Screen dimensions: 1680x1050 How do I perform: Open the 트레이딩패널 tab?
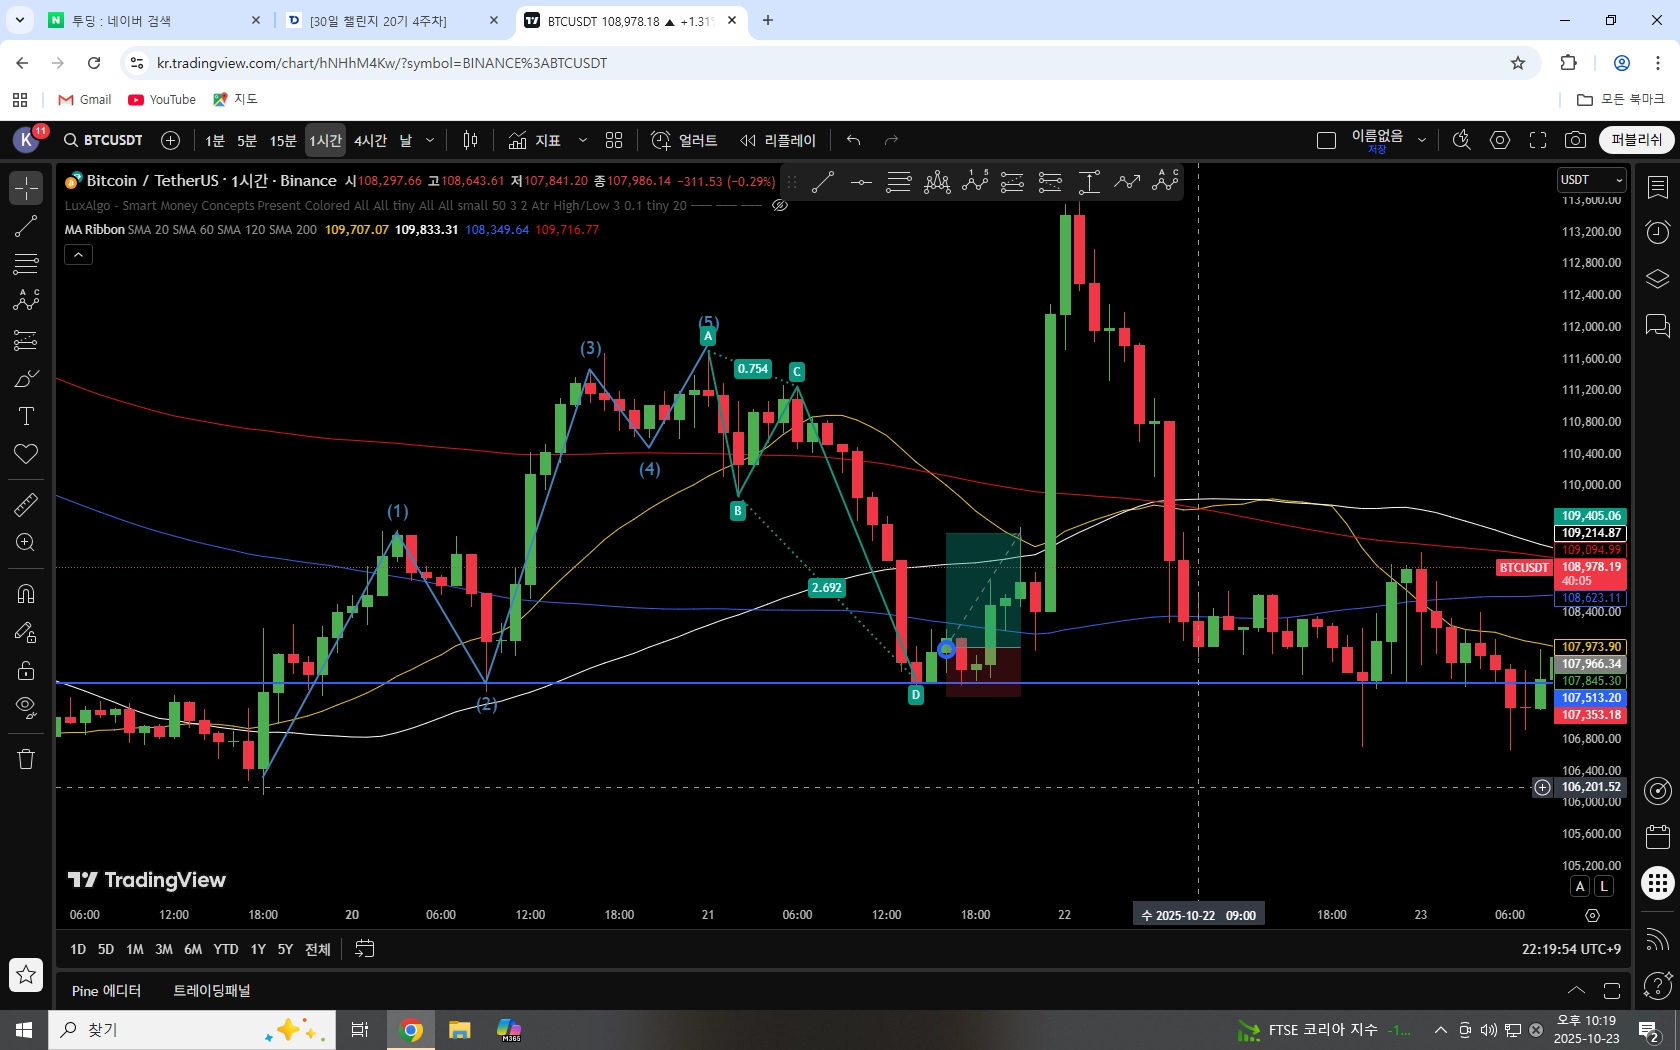tap(212, 991)
